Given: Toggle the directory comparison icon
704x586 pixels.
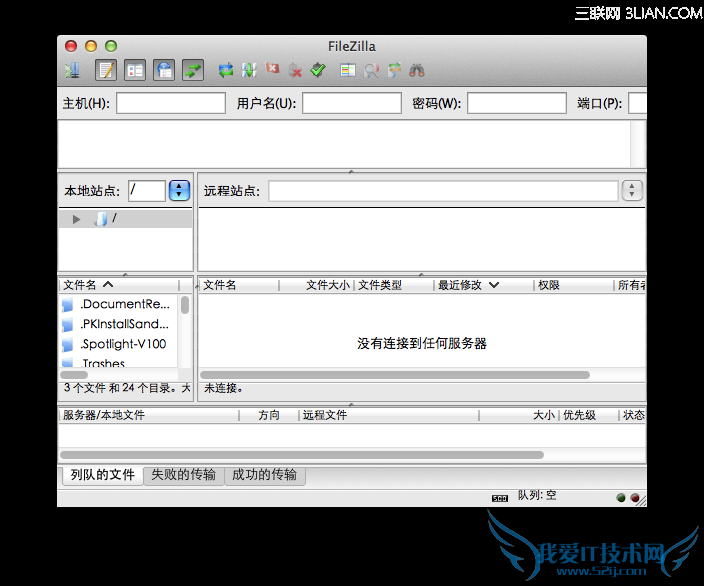Looking at the screenshot, I should 371,70.
